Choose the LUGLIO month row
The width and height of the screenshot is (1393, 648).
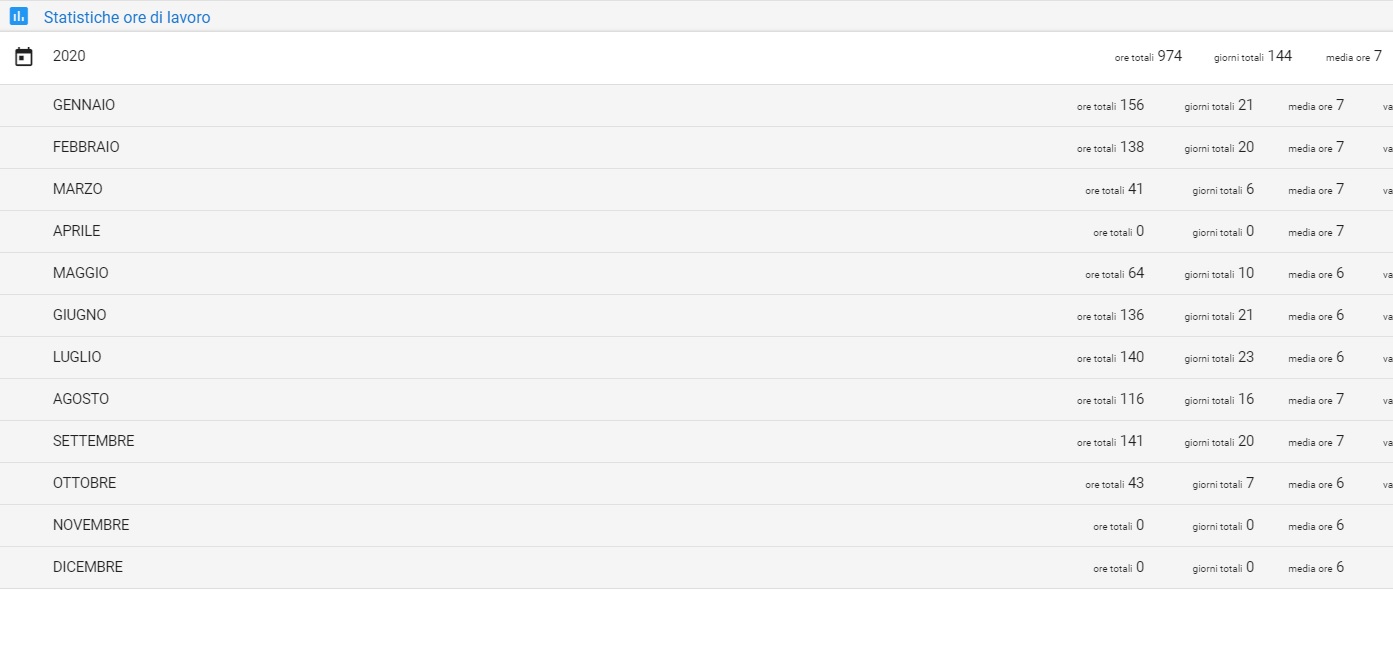pos(77,357)
